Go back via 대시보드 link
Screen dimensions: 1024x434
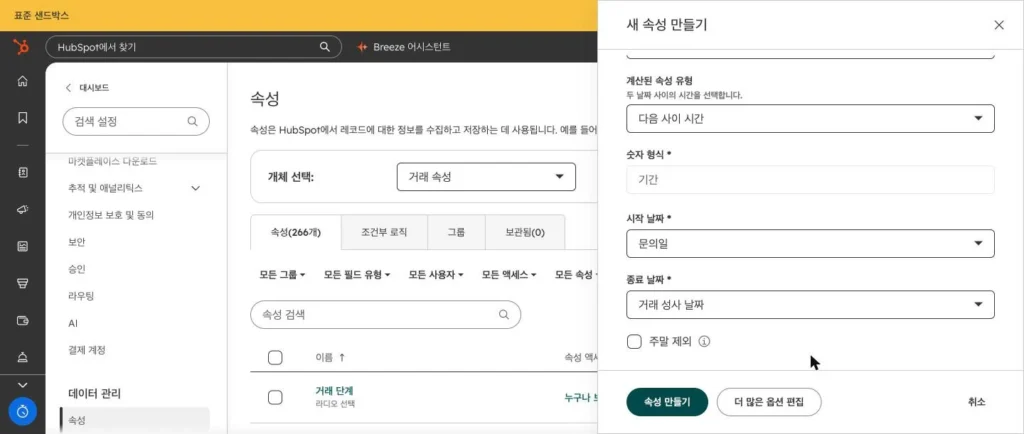(94, 88)
